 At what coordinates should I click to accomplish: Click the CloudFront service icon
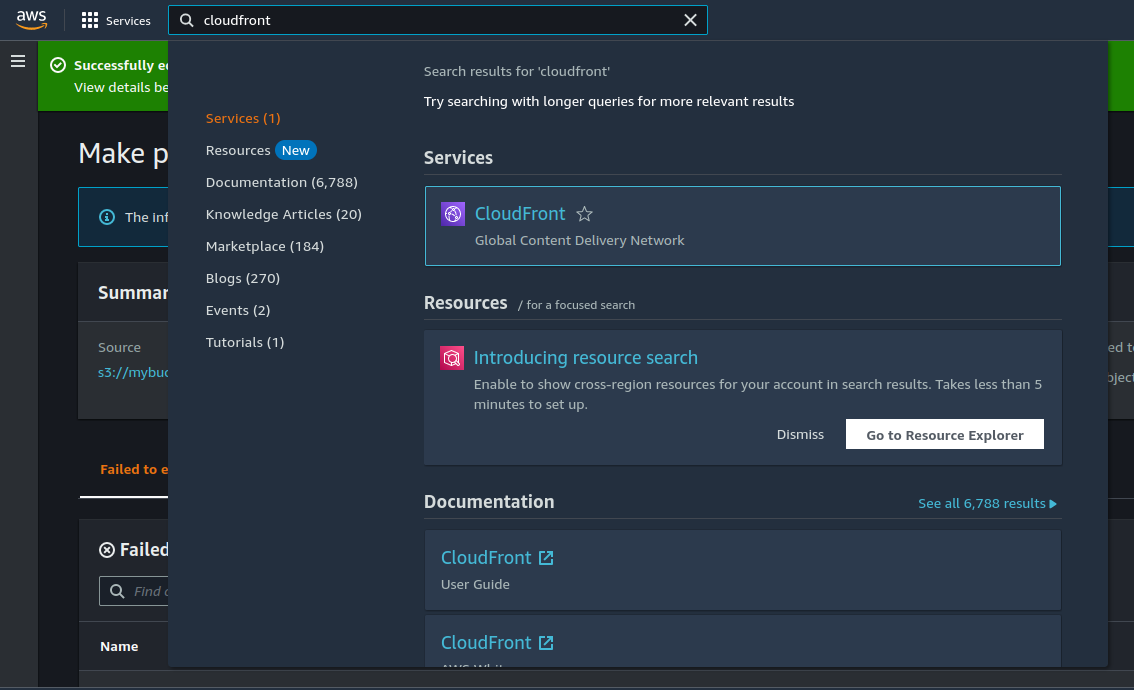pyautogui.click(x=453, y=214)
